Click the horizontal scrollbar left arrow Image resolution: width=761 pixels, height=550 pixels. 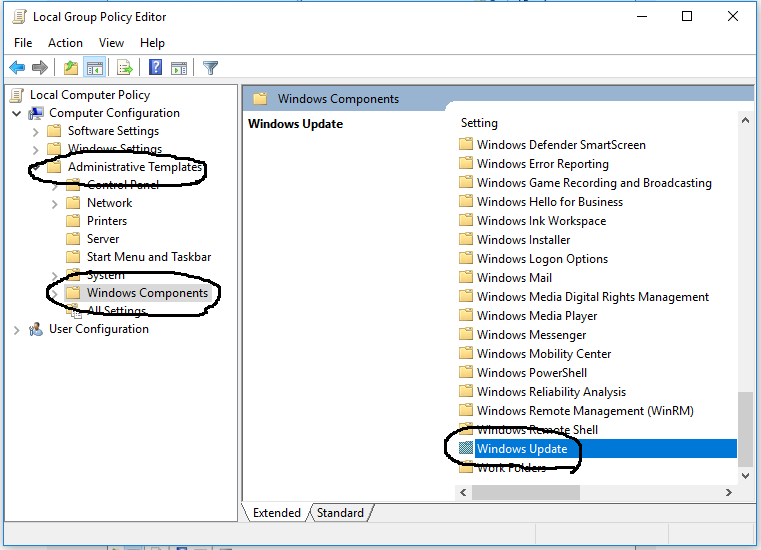point(463,492)
